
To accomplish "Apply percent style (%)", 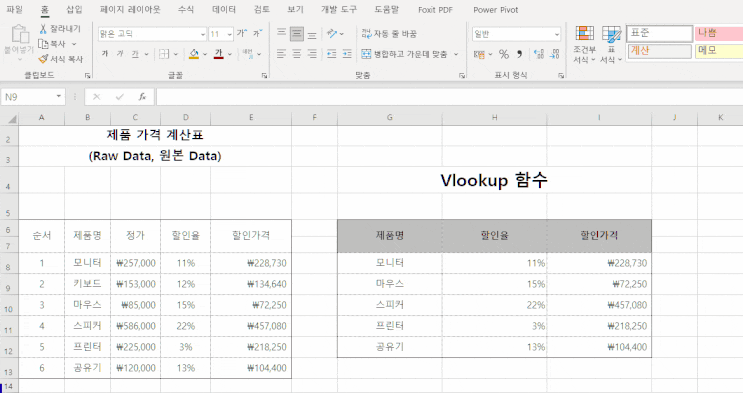I will click(x=504, y=54).
